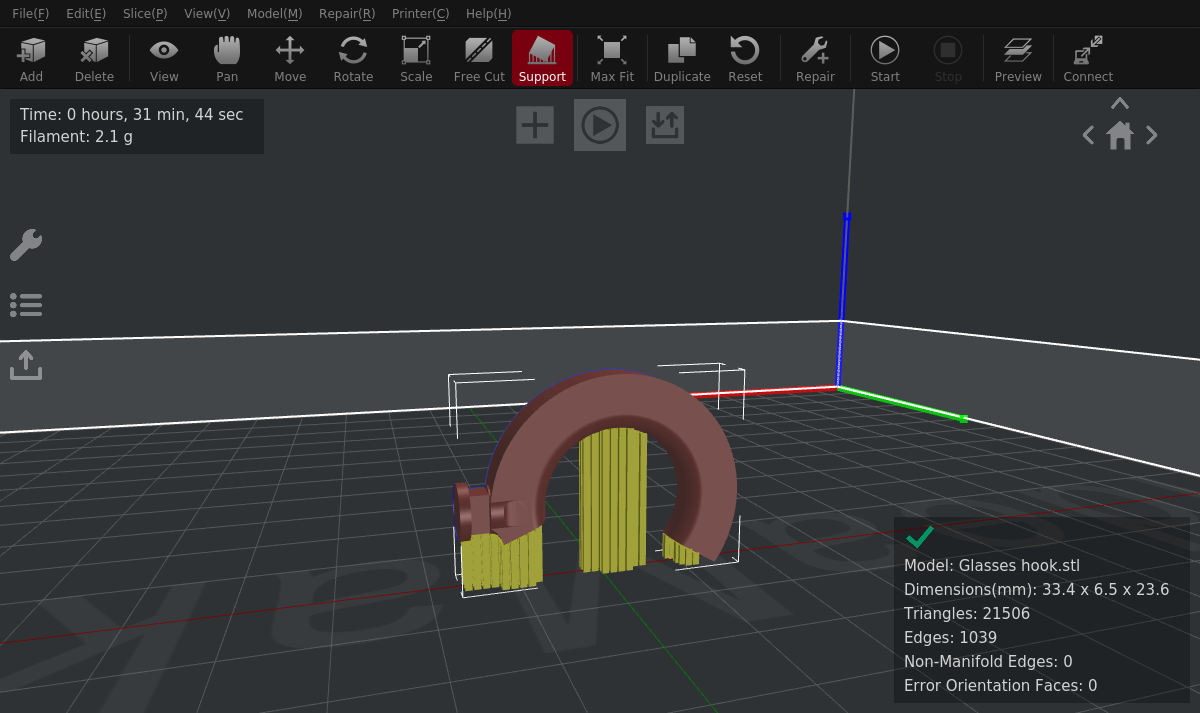Choose the Free Cut tool
This screenshot has height=713, width=1200.
click(x=479, y=58)
